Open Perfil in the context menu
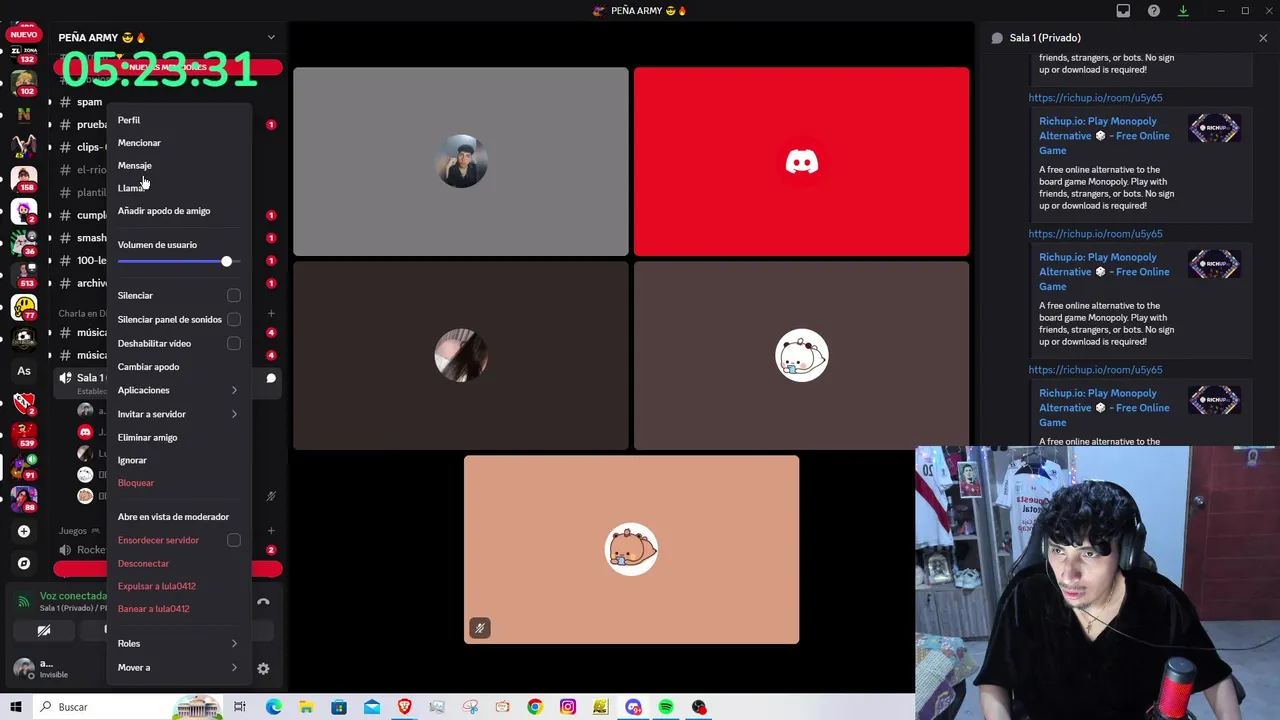 129,120
